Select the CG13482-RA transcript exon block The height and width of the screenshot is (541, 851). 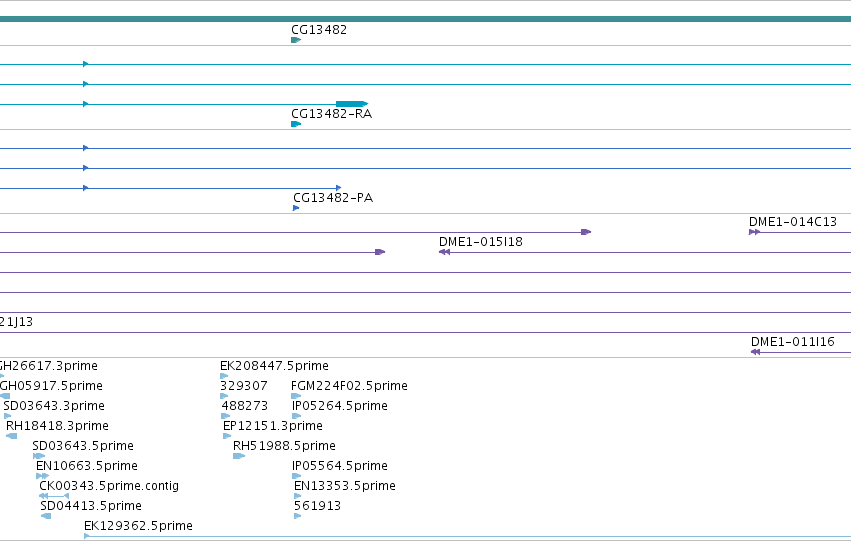(352, 104)
